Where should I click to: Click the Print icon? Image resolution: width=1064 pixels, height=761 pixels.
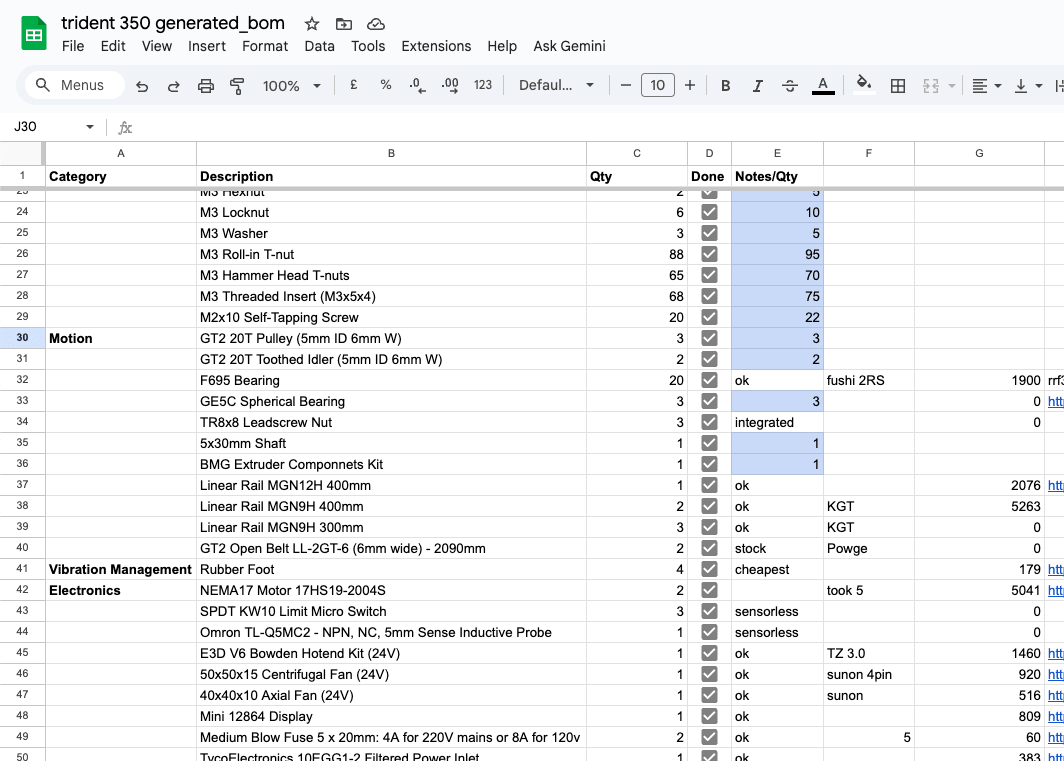click(206, 85)
